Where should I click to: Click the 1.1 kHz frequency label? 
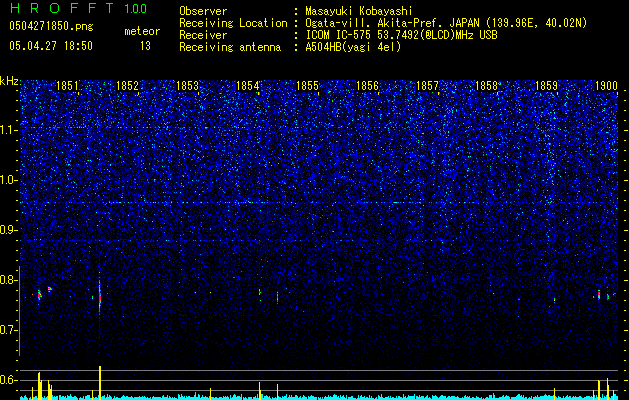[x=8, y=130]
